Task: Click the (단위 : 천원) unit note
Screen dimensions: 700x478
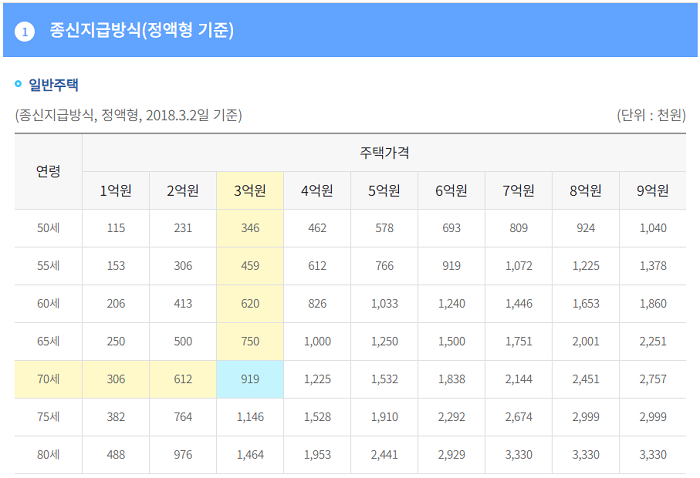Action: pyautogui.click(x=651, y=115)
